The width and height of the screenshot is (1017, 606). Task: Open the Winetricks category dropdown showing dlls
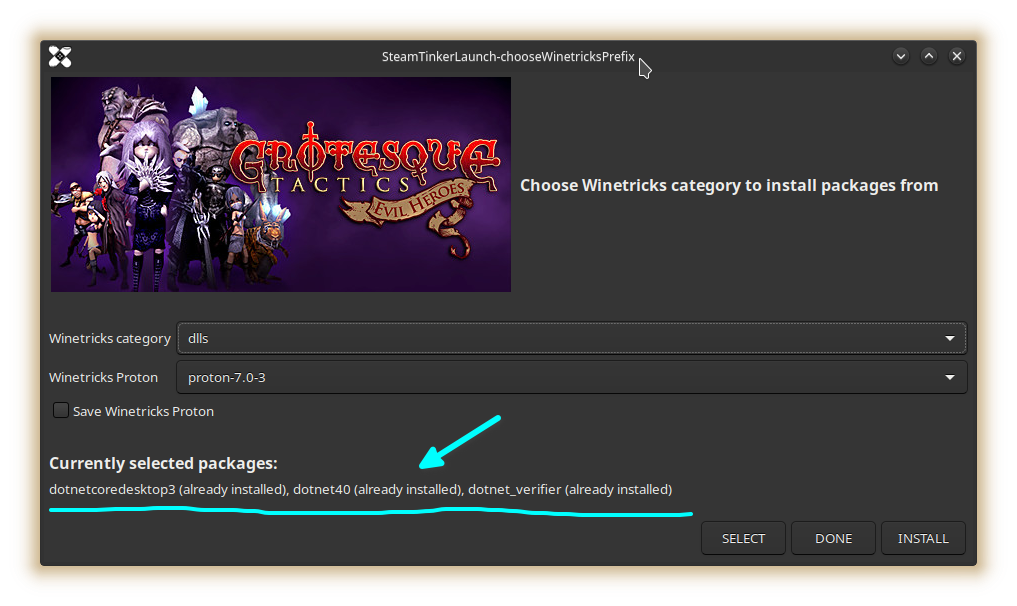571,338
